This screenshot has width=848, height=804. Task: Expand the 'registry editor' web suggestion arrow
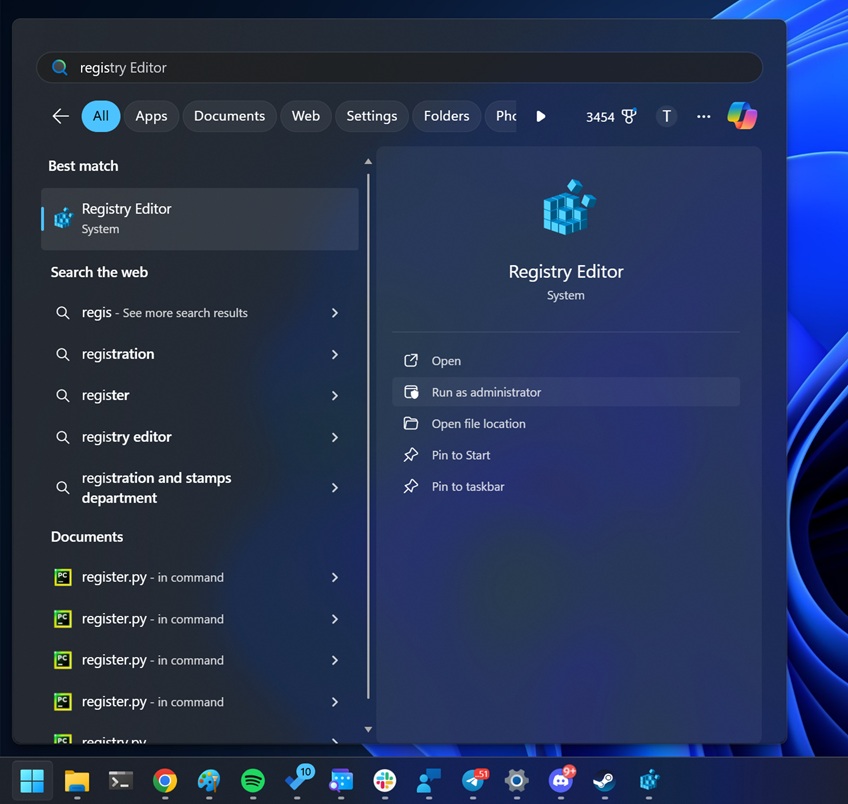click(335, 437)
